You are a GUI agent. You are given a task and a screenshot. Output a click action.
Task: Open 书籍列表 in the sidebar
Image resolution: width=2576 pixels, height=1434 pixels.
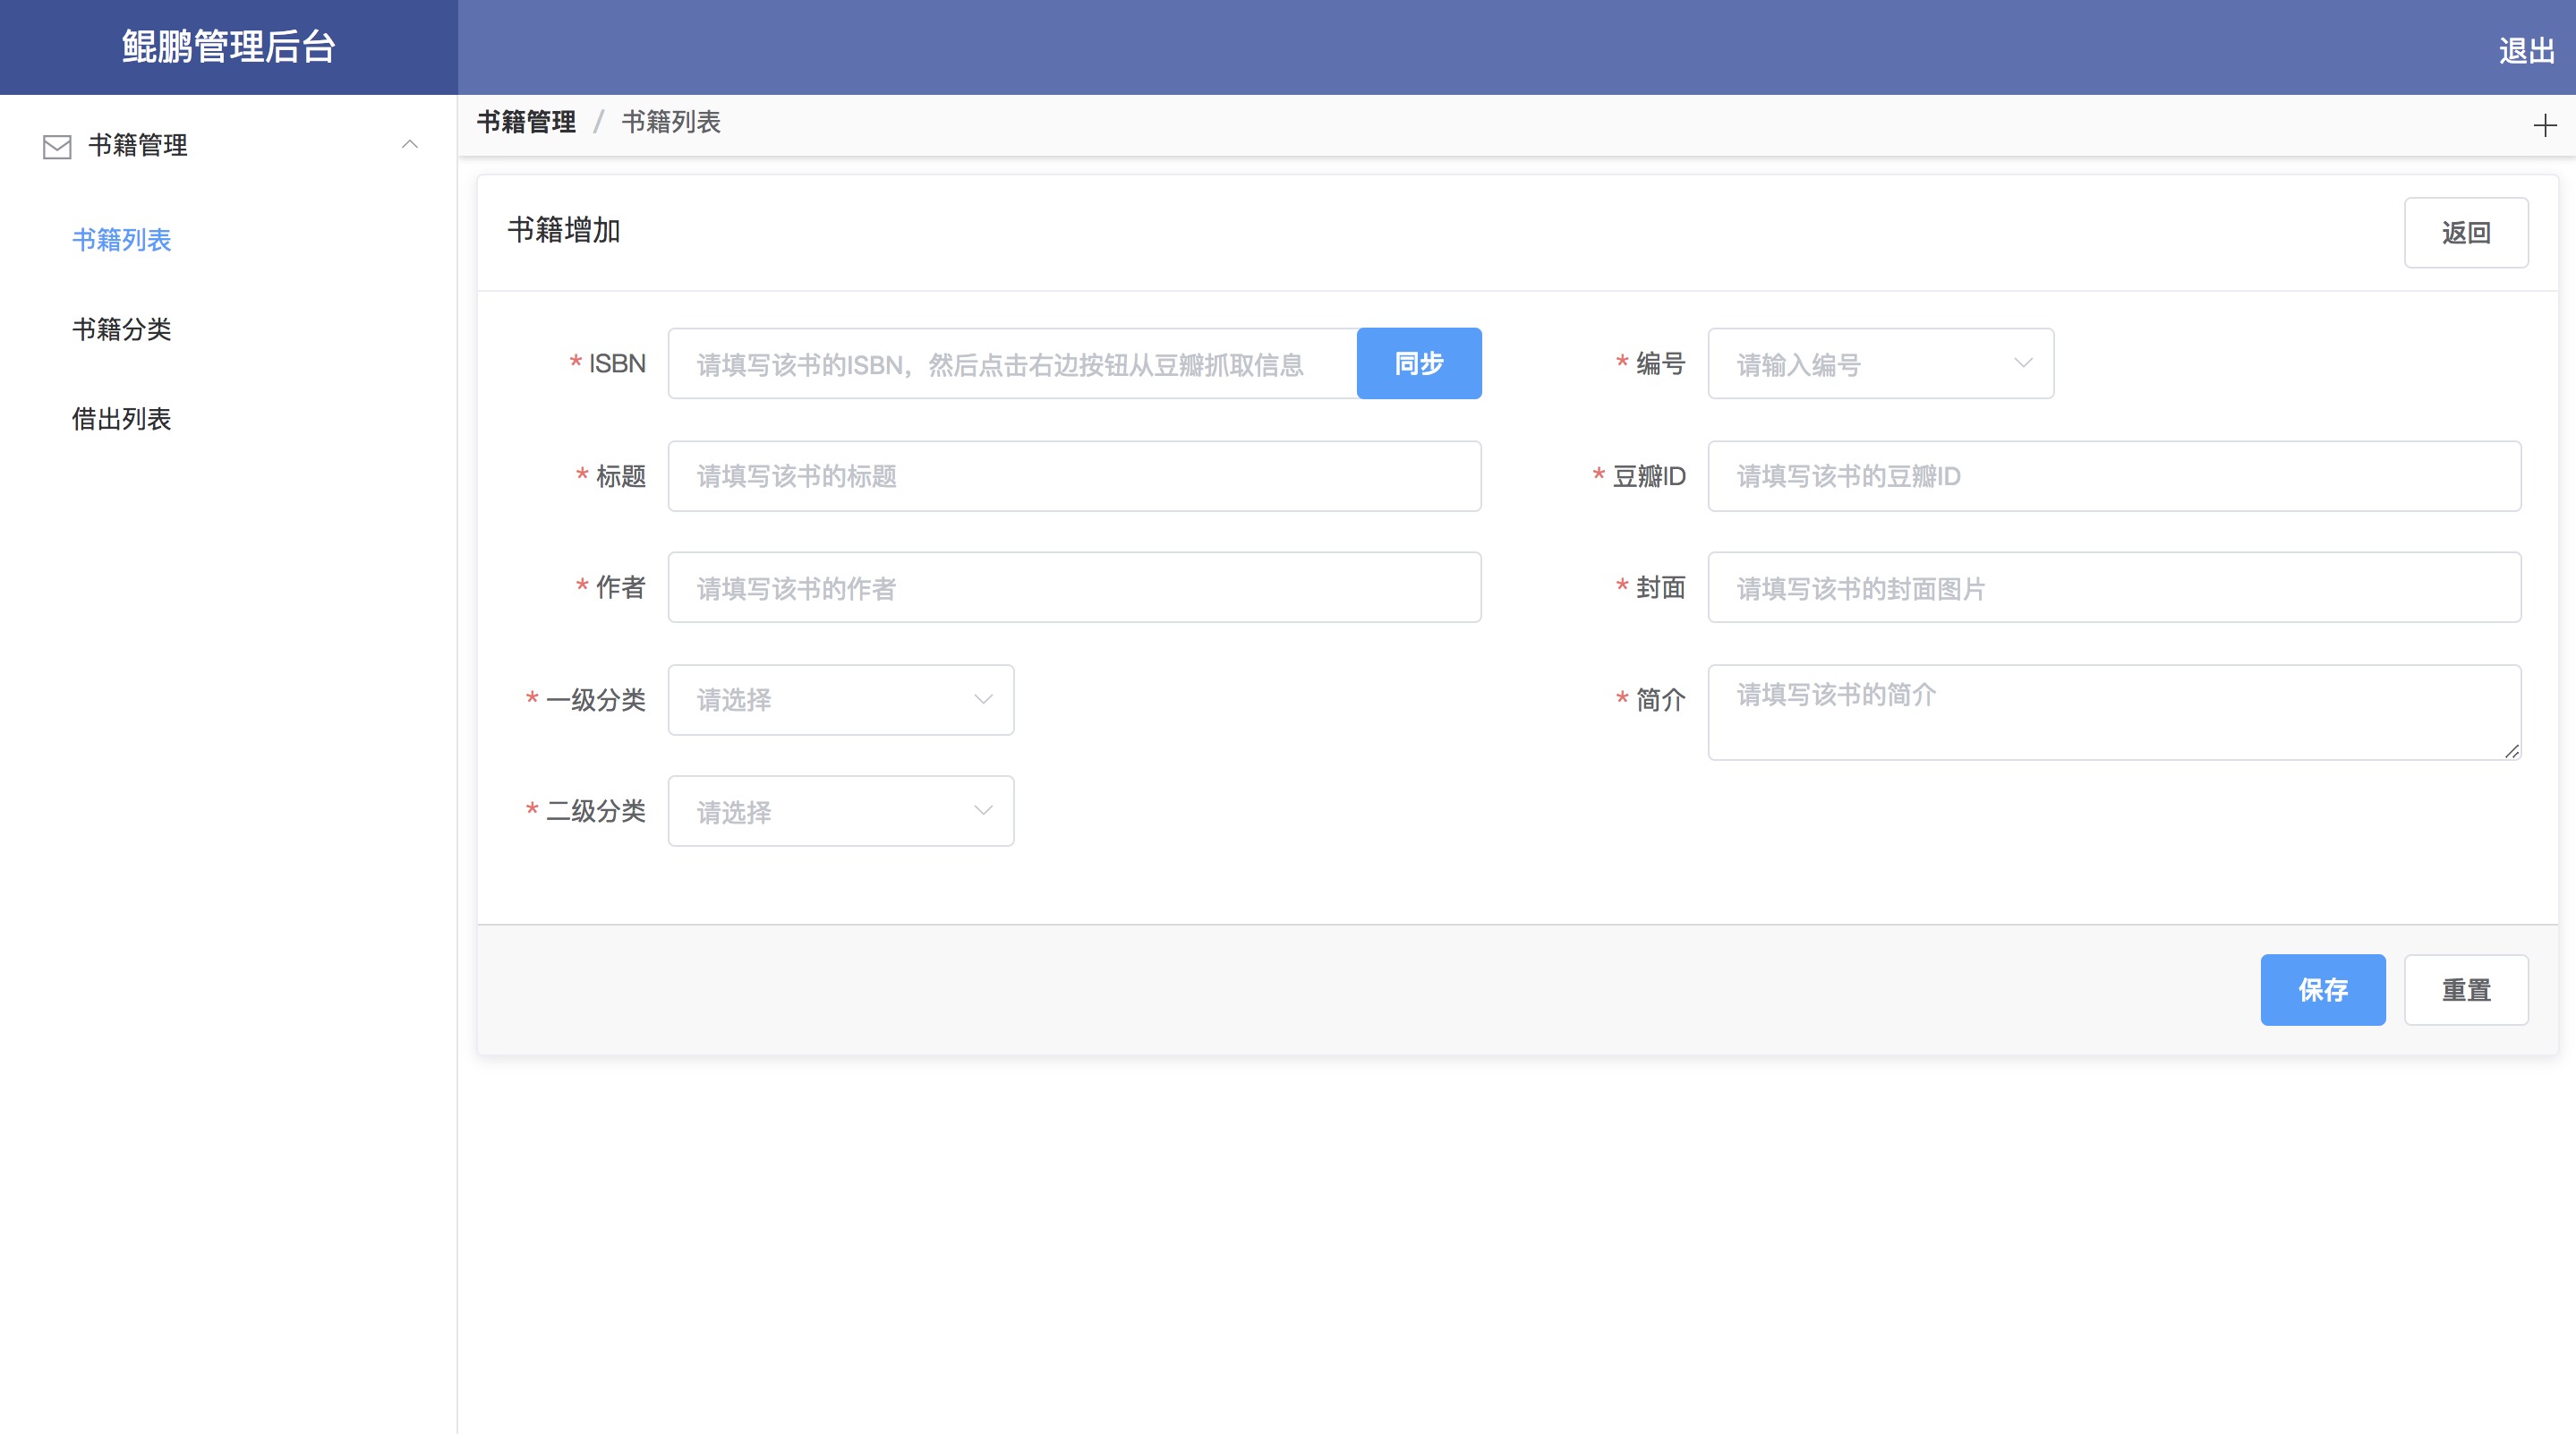pyautogui.click(x=121, y=240)
